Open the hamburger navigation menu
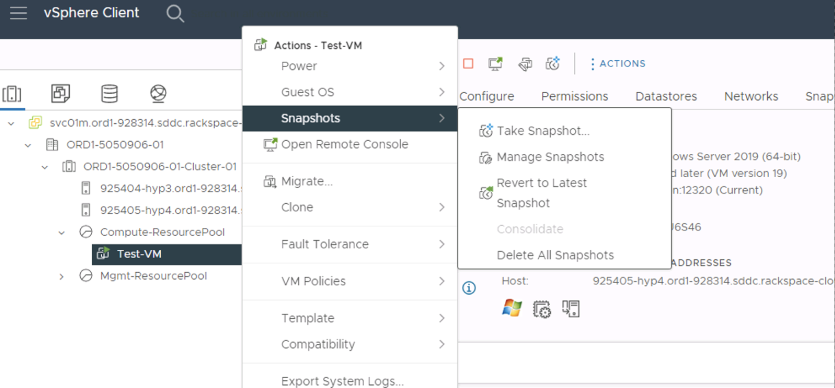Screen dimensions: 835x388 (18, 13)
